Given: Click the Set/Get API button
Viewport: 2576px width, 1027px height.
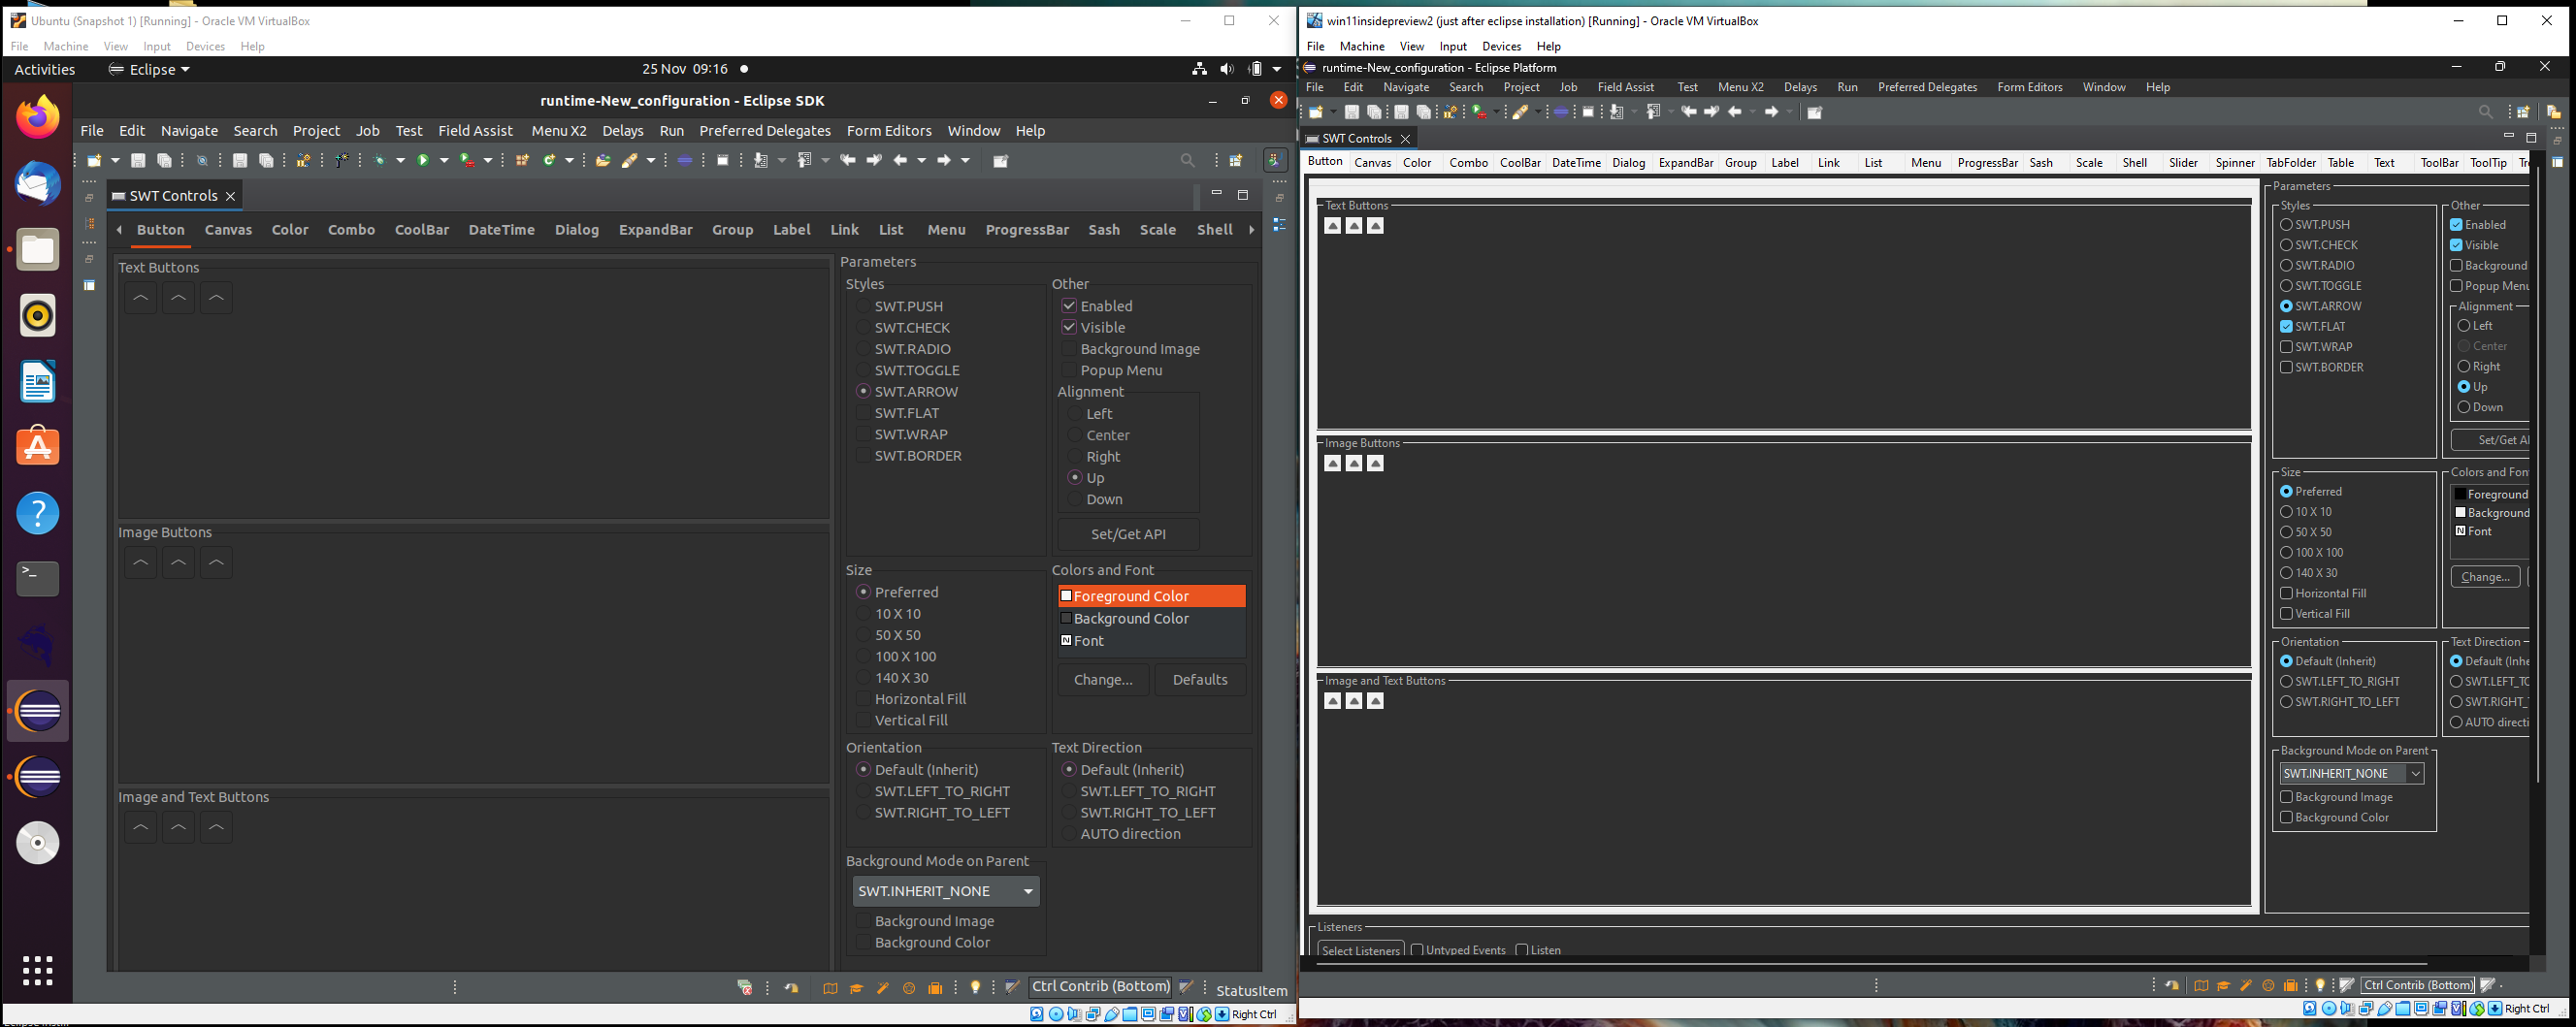Looking at the screenshot, I should (1127, 533).
